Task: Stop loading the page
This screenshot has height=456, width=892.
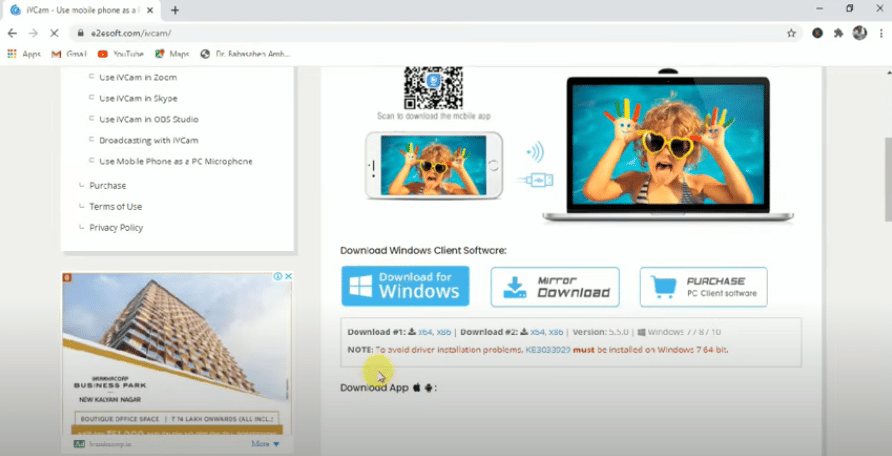Action: click(54, 34)
